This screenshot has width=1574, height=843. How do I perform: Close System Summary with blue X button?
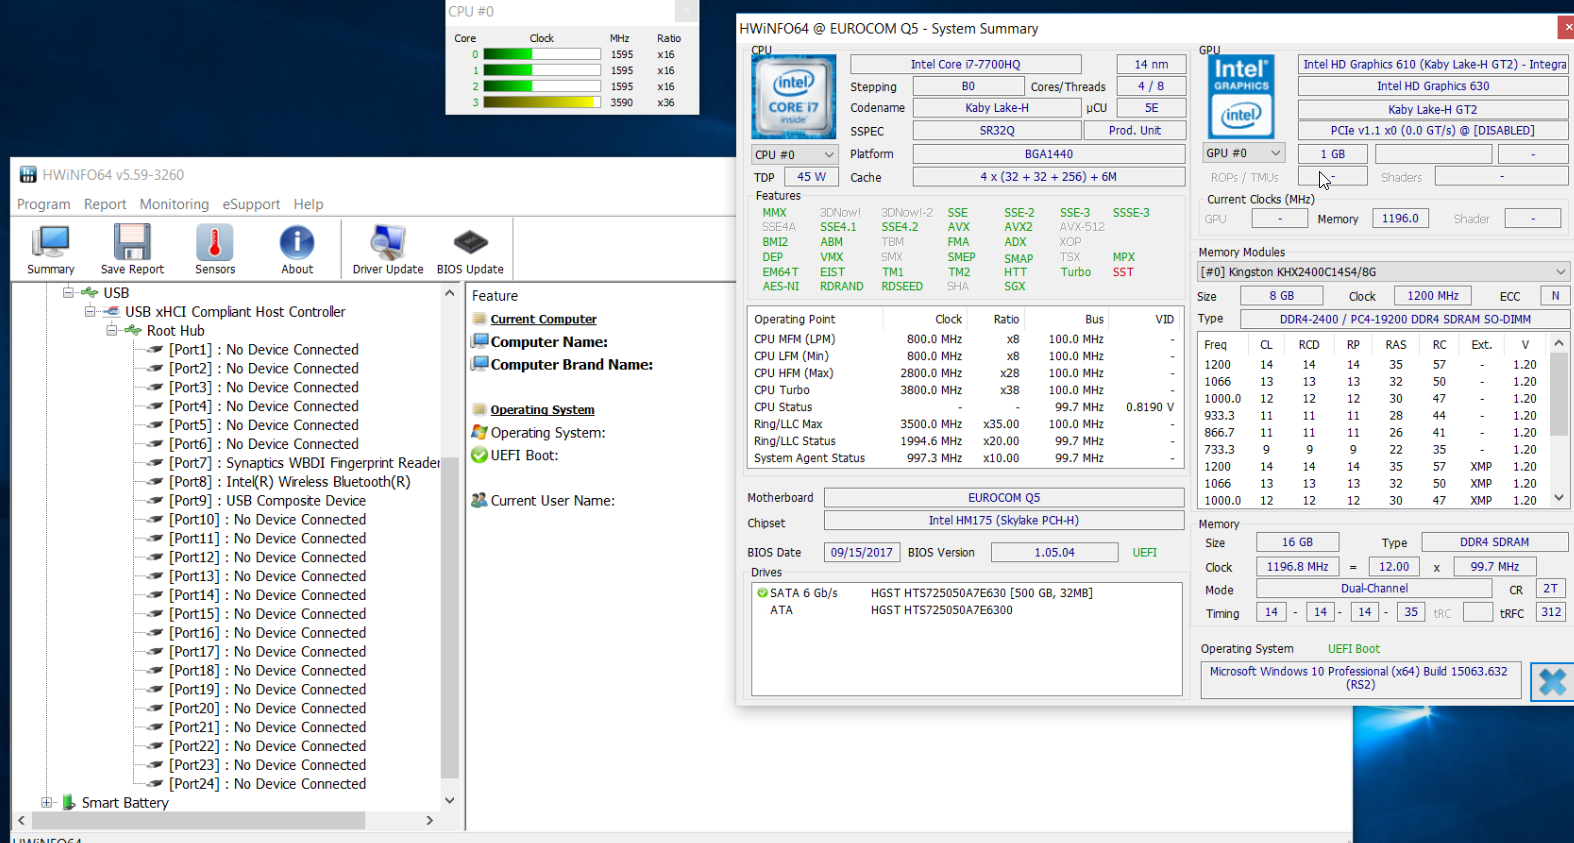(1552, 682)
